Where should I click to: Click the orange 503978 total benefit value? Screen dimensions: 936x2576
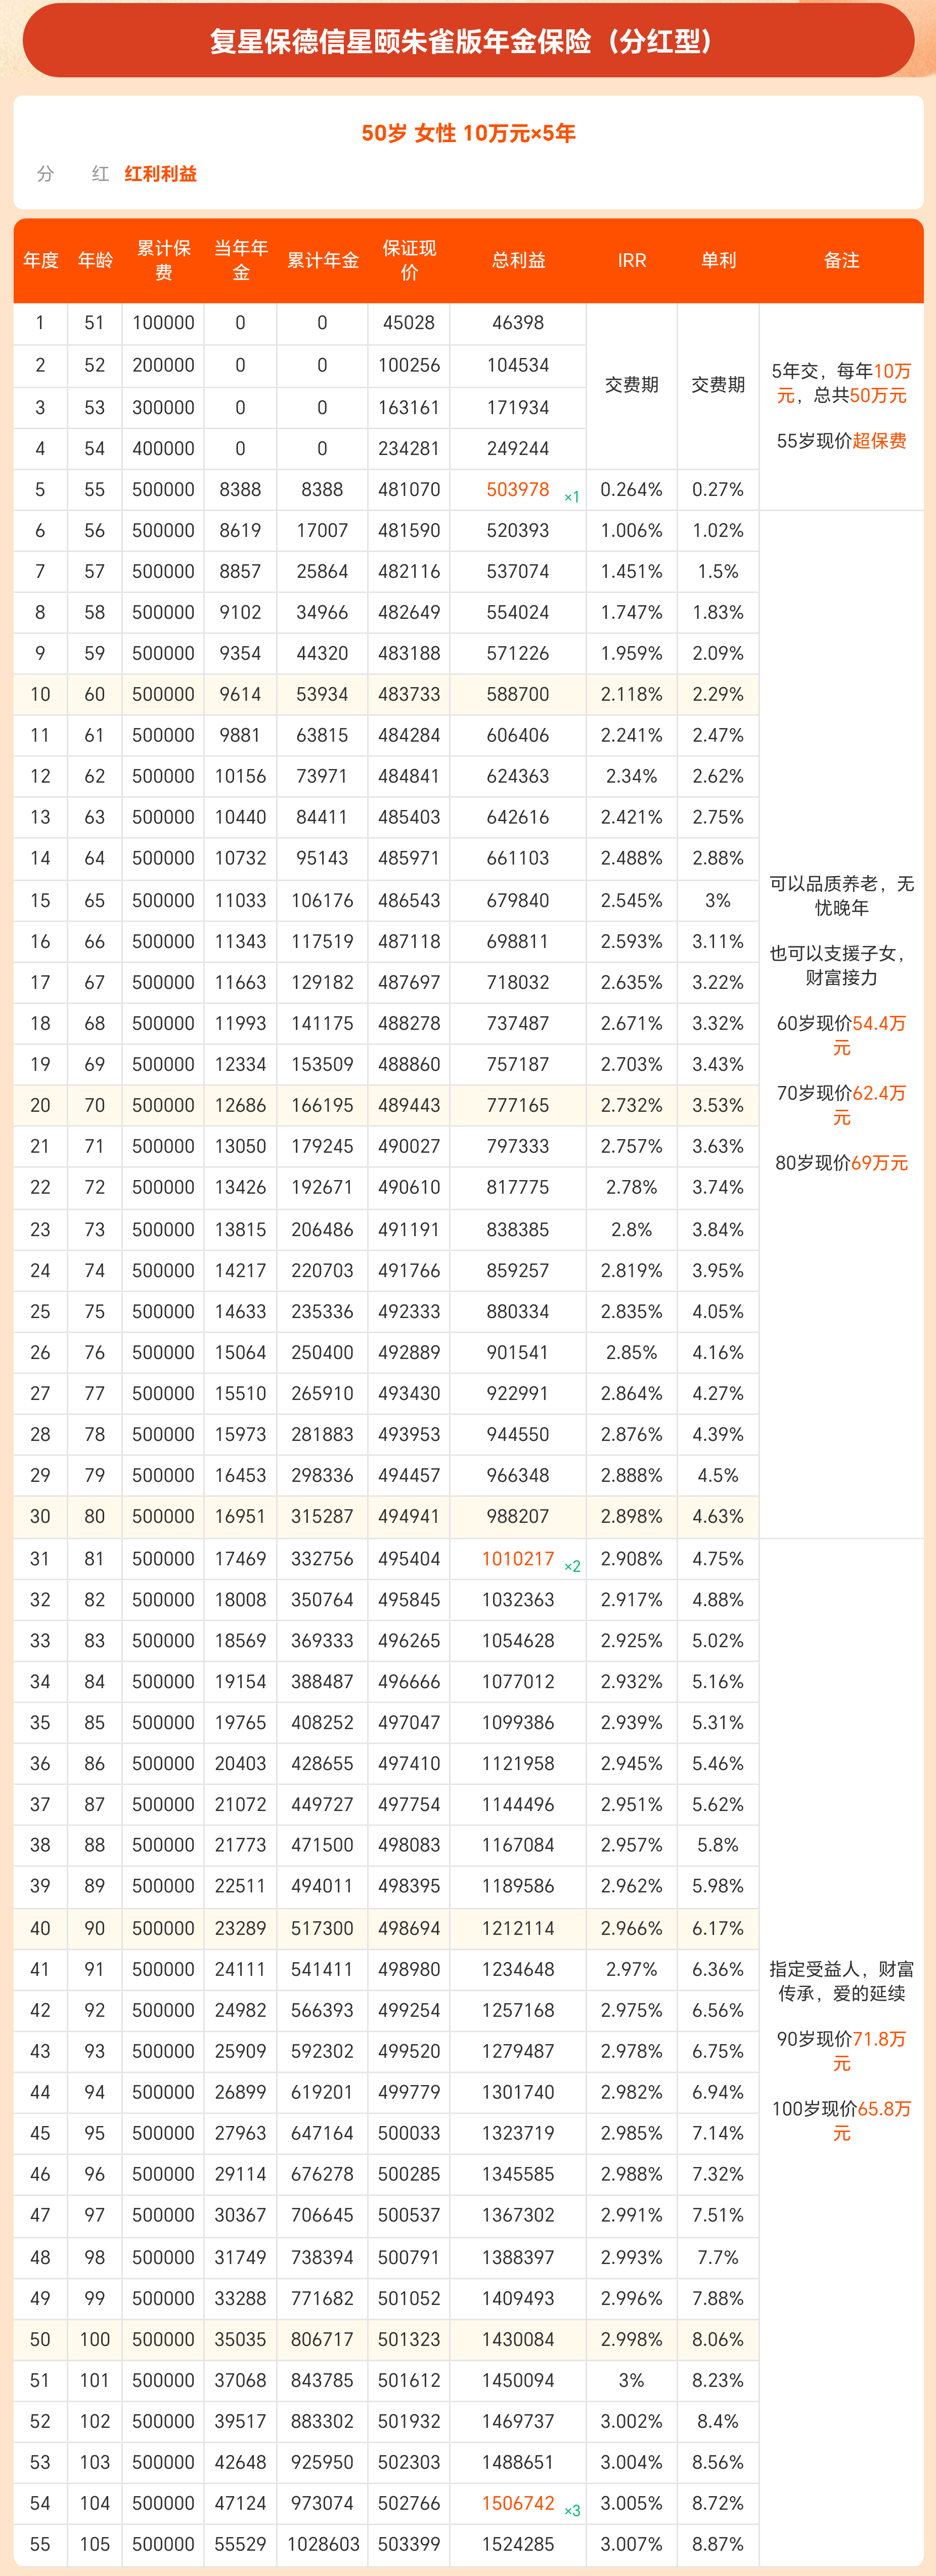517,489
